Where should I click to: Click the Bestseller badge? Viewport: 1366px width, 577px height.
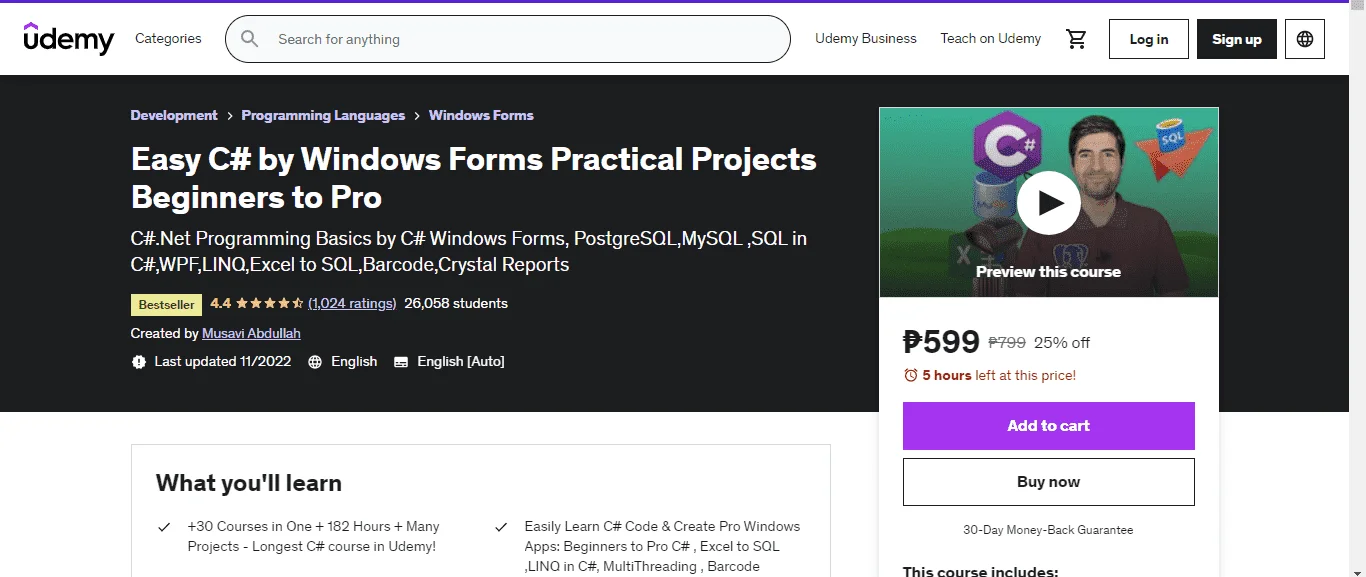(x=167, y=304)
